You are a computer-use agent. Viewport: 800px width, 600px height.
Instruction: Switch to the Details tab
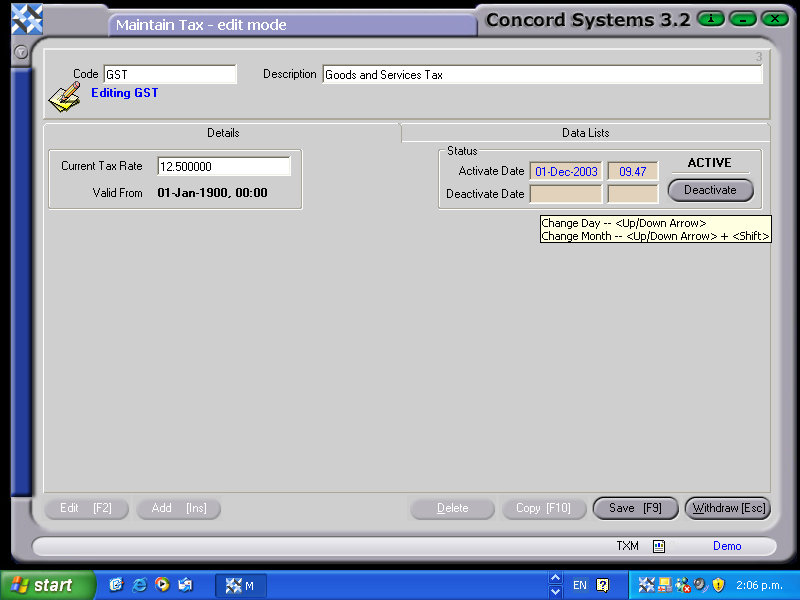tap(223, 132)
